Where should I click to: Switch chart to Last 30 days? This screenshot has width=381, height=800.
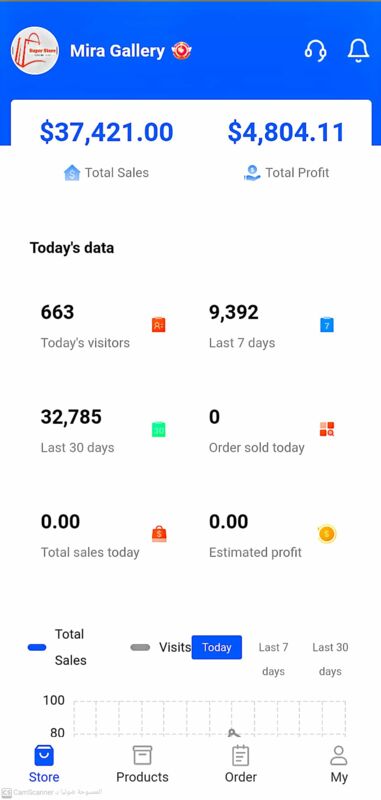pyautogui.click(x=330, y=659)
